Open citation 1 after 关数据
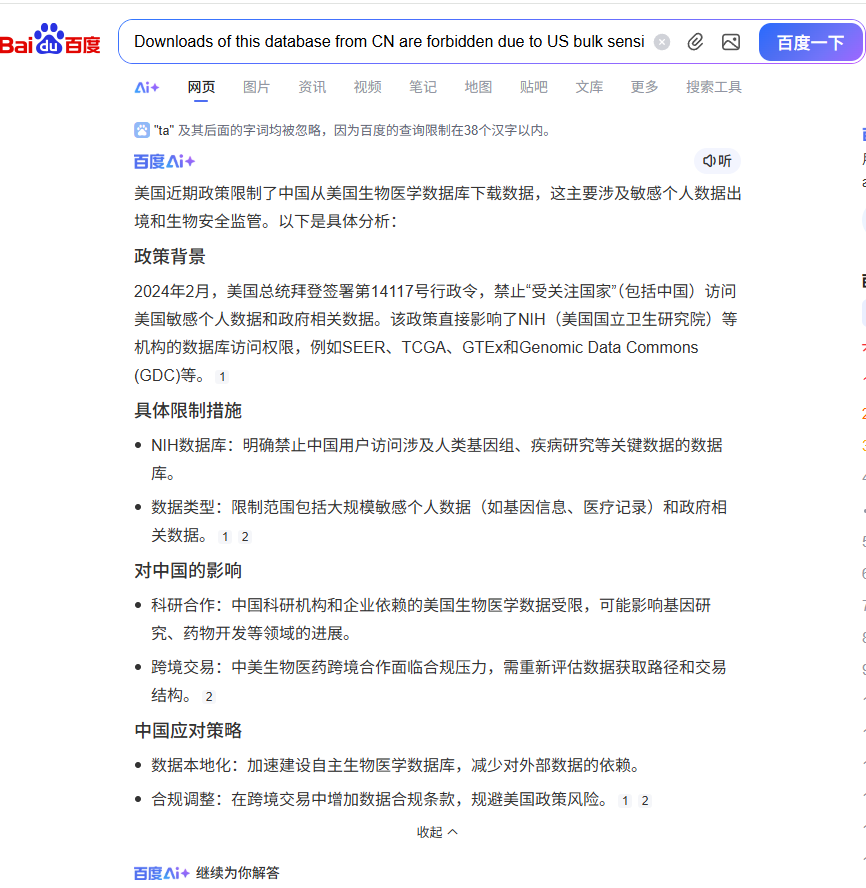Screen dimensions: 866x888 click(225, 537)
